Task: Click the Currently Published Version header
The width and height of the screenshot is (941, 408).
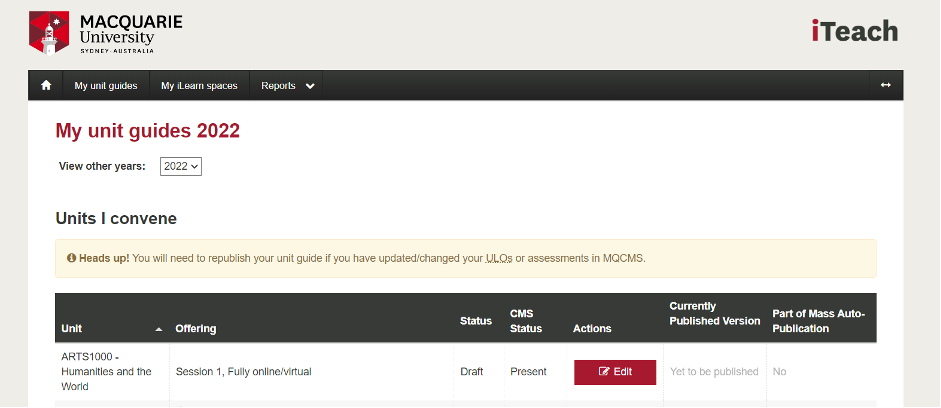Action: click(x=715, y=314)
